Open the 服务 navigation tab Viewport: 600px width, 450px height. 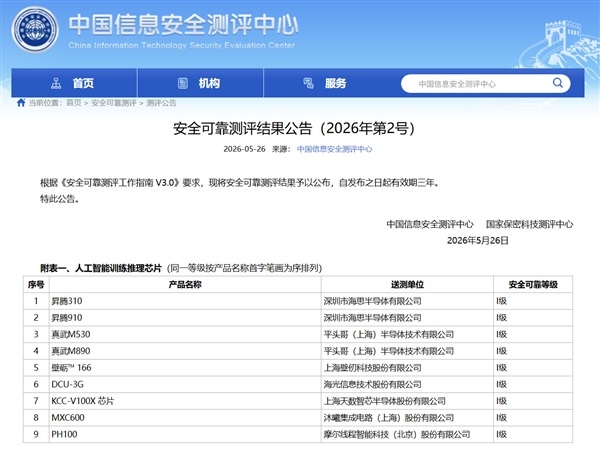326,83
